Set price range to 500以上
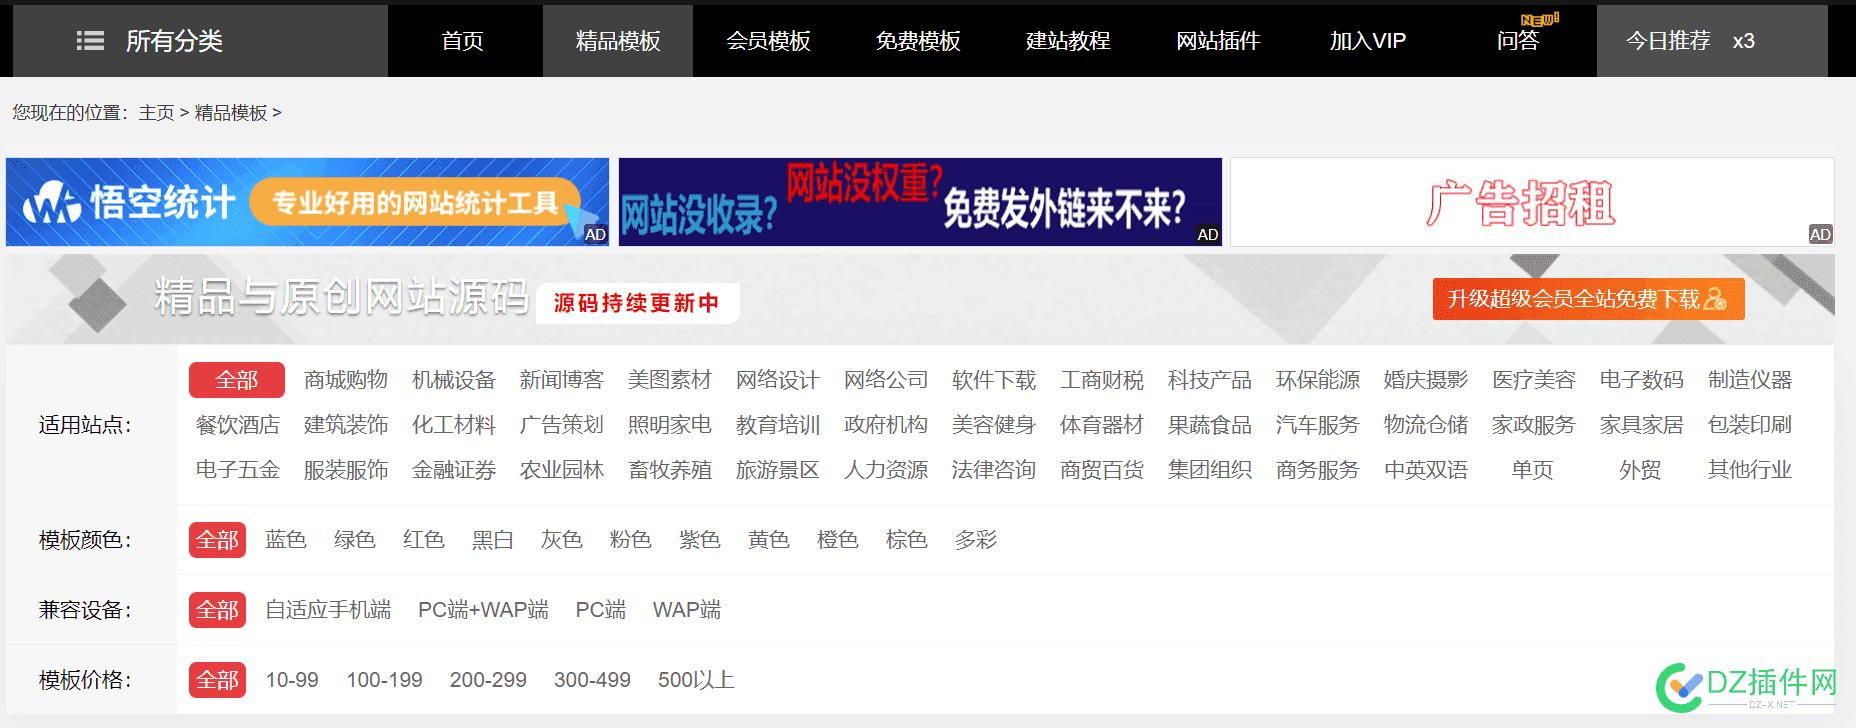Screen dimensions: 1856x728 pyautogui.click(x=696, y=680)
